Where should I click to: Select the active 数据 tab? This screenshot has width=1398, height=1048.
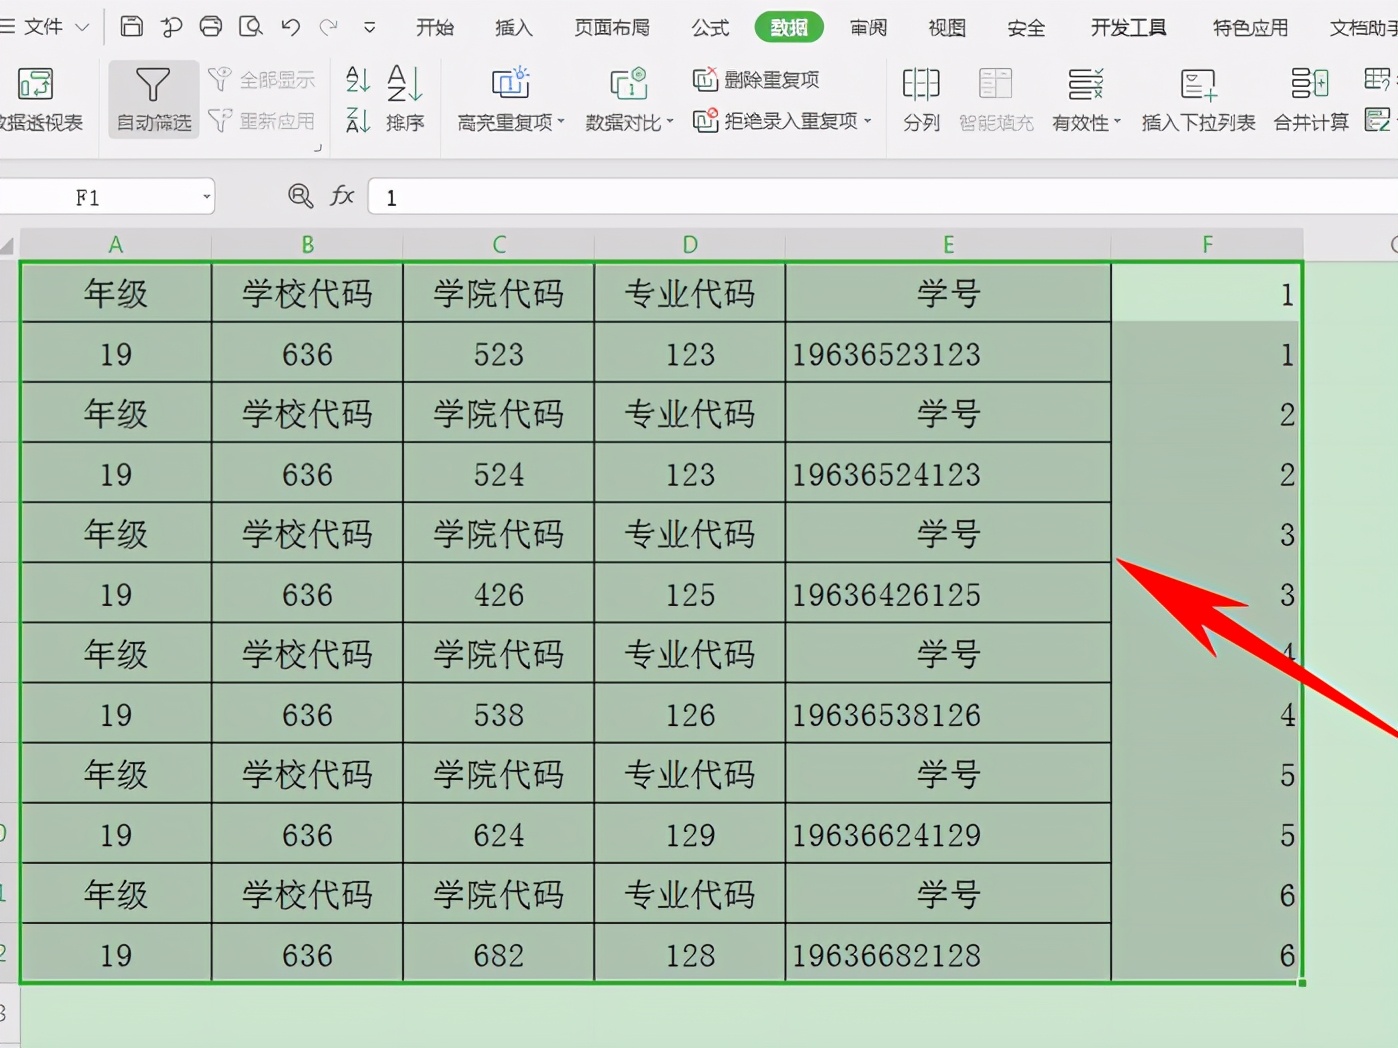789,28
